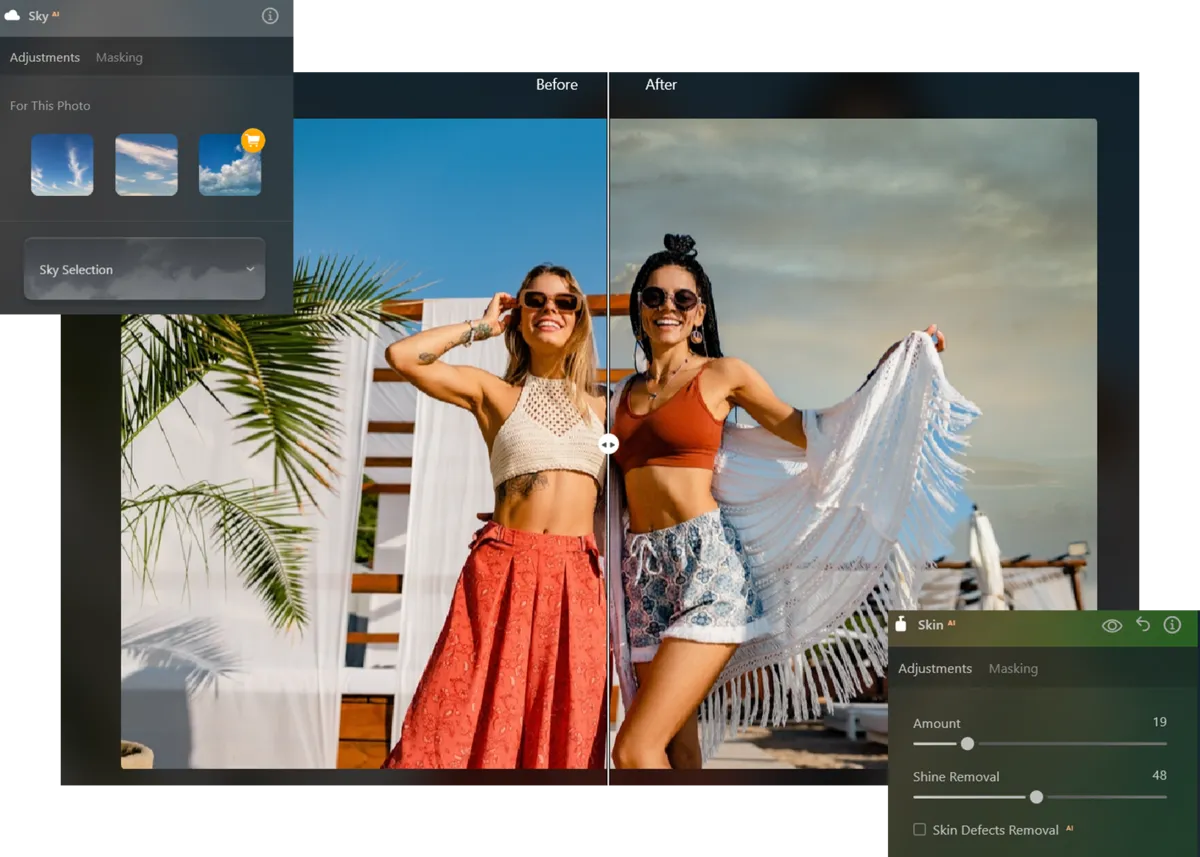Click the before/after comparison handle

click(x=609, y=443)
